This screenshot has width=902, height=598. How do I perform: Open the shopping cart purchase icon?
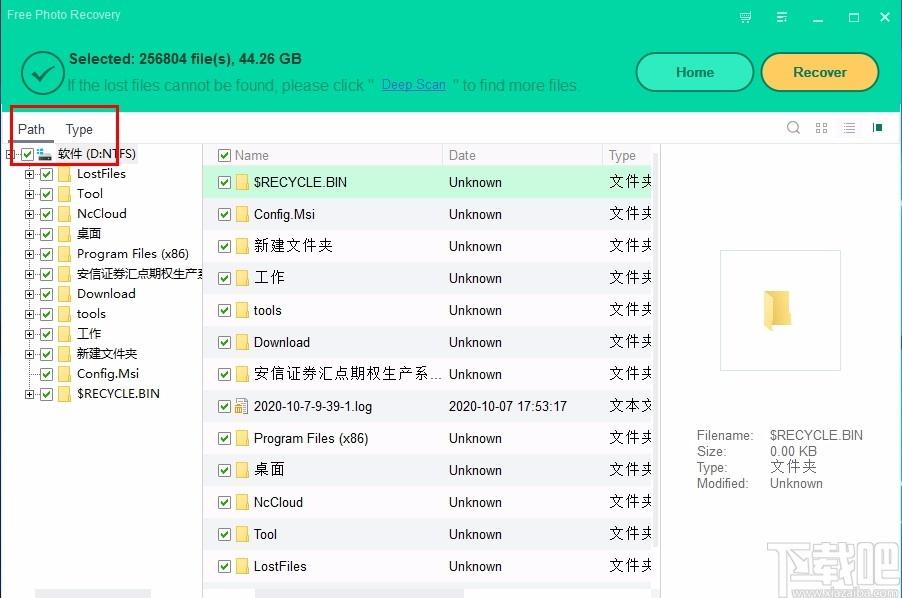pos(745,17)
